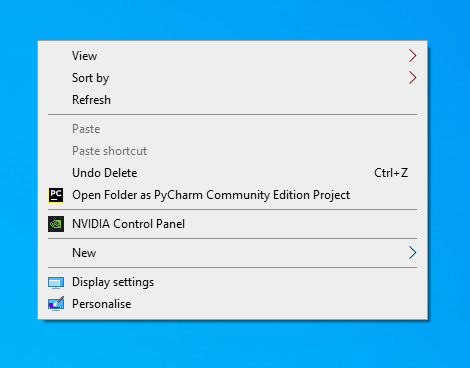470x368 pixels.
Task: Expand the Sort by submenu chevron
Action: pos(413,78)
